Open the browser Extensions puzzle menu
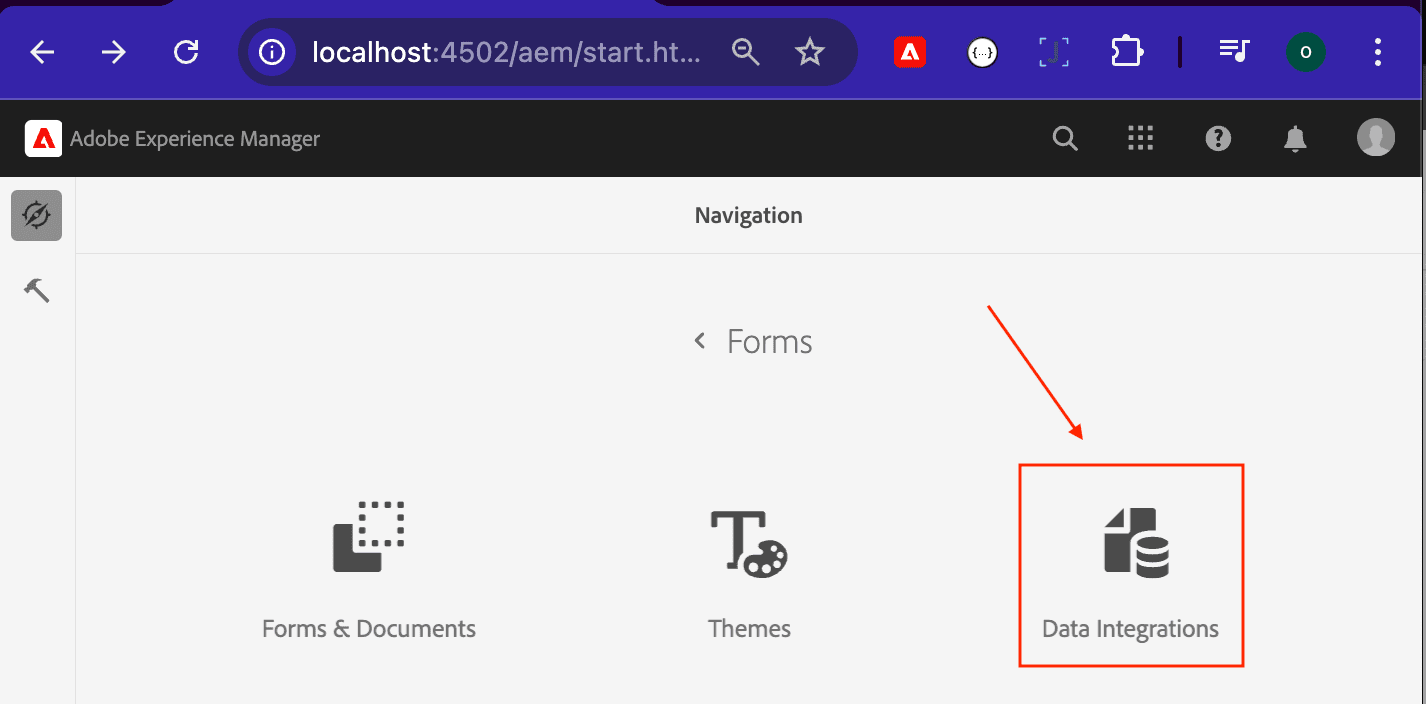The height and width of the screenshot is (704, 1426). coord(1127,52)
